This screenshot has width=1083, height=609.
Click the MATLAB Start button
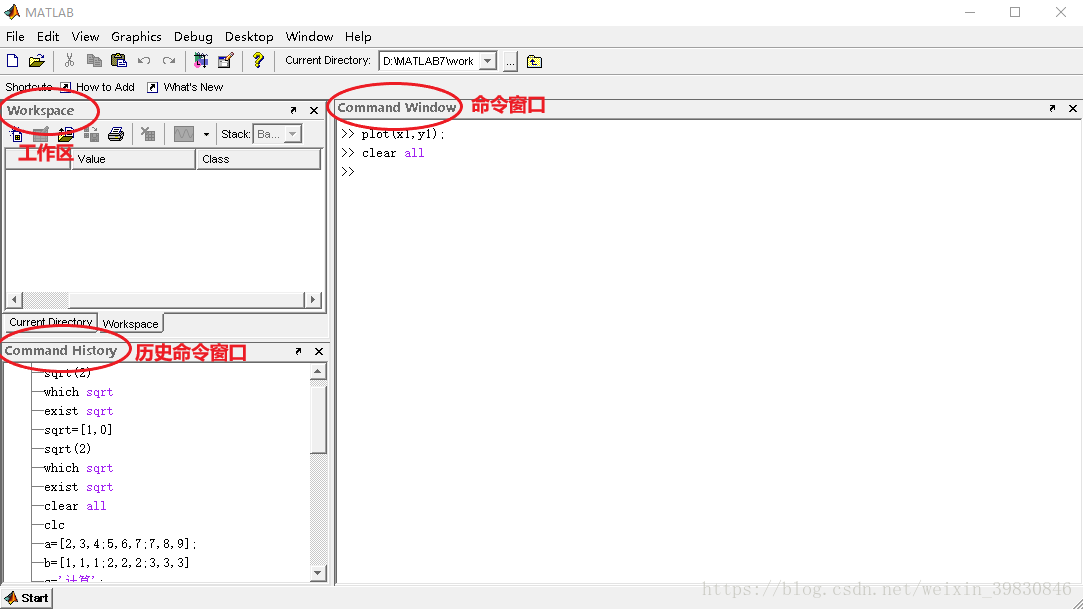click(26, 598)
